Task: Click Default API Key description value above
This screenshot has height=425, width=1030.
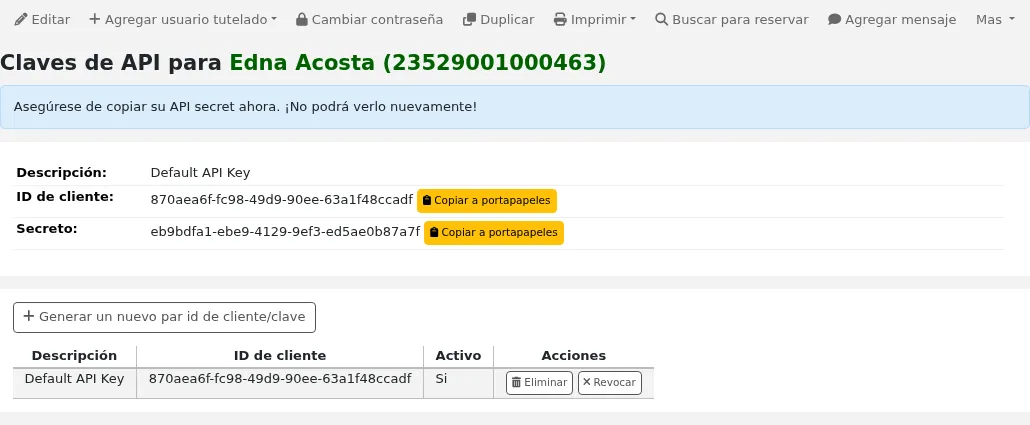Action: (x=200, y=173)
